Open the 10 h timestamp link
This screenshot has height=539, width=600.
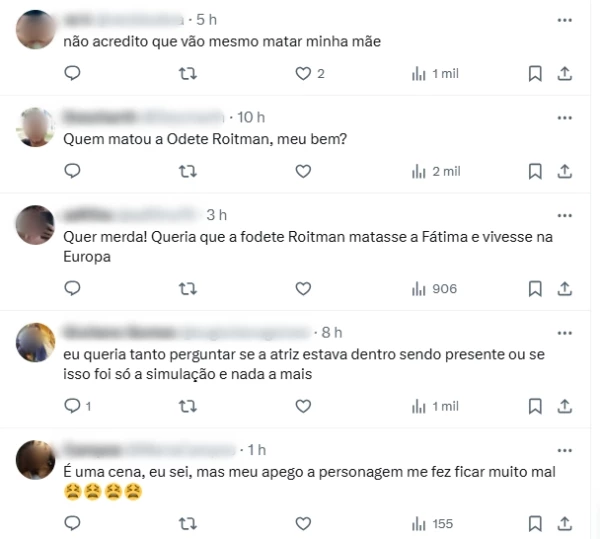tap(251, 117)
